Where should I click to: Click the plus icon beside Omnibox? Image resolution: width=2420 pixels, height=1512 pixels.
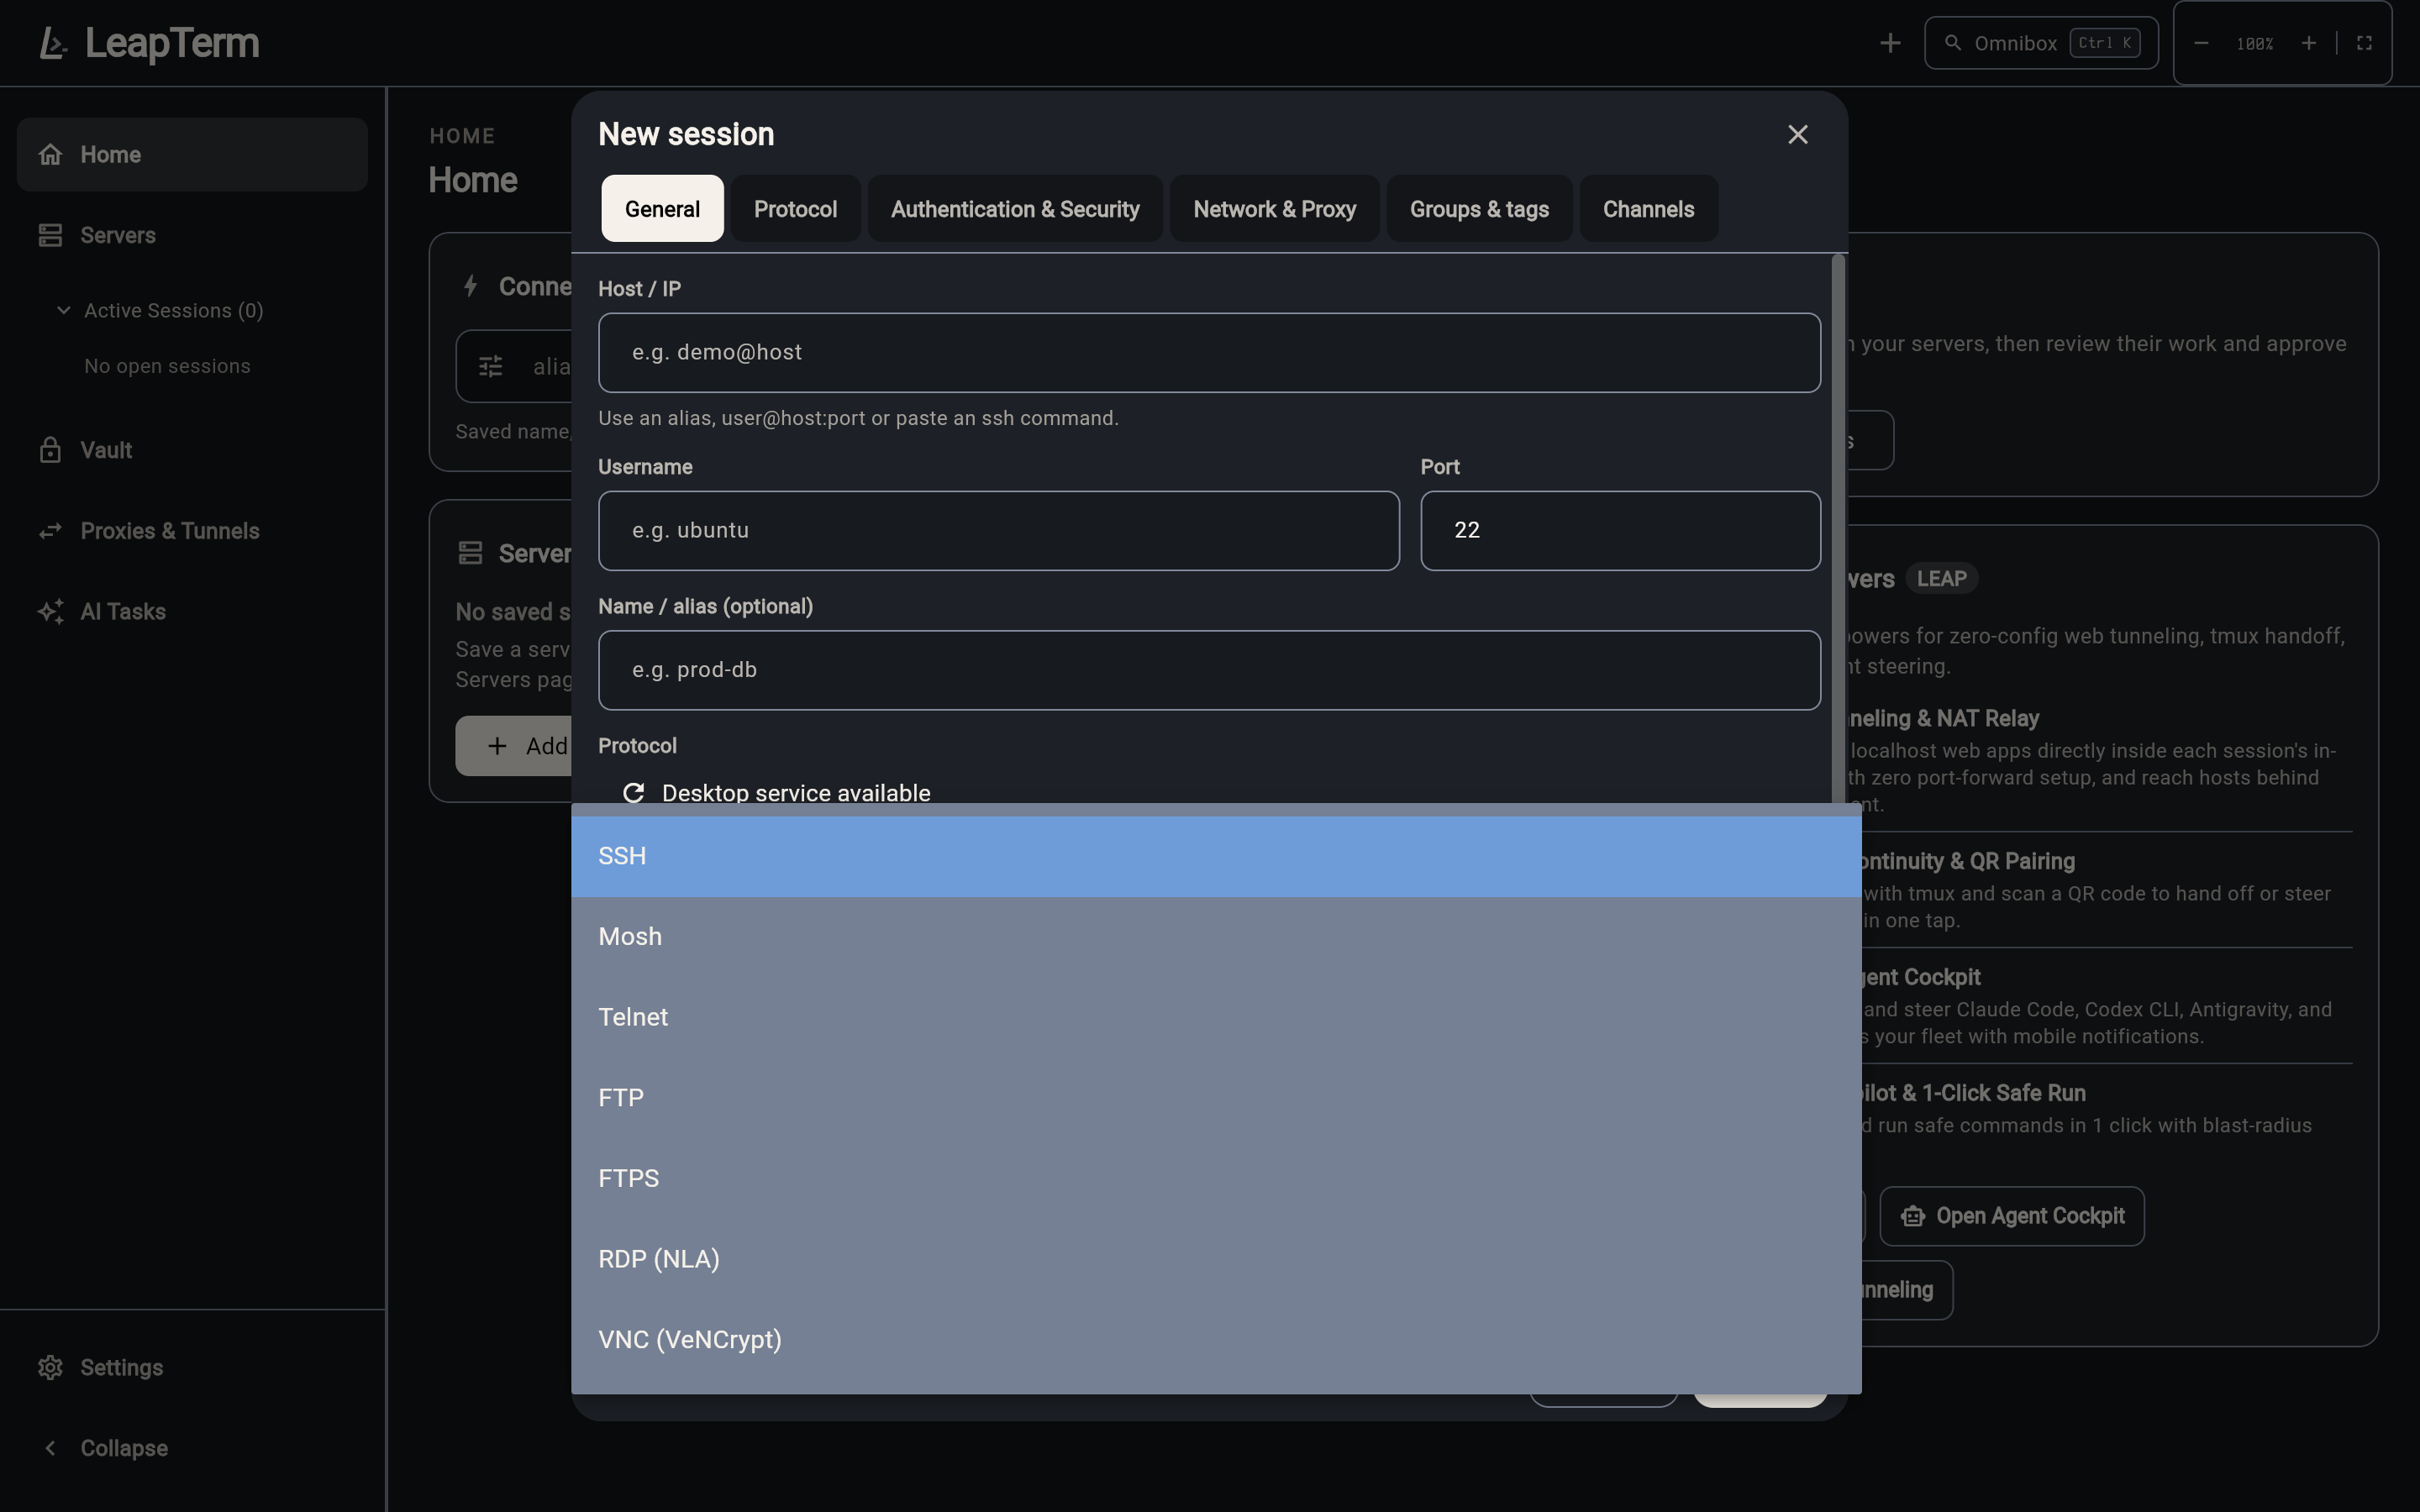1890,43
